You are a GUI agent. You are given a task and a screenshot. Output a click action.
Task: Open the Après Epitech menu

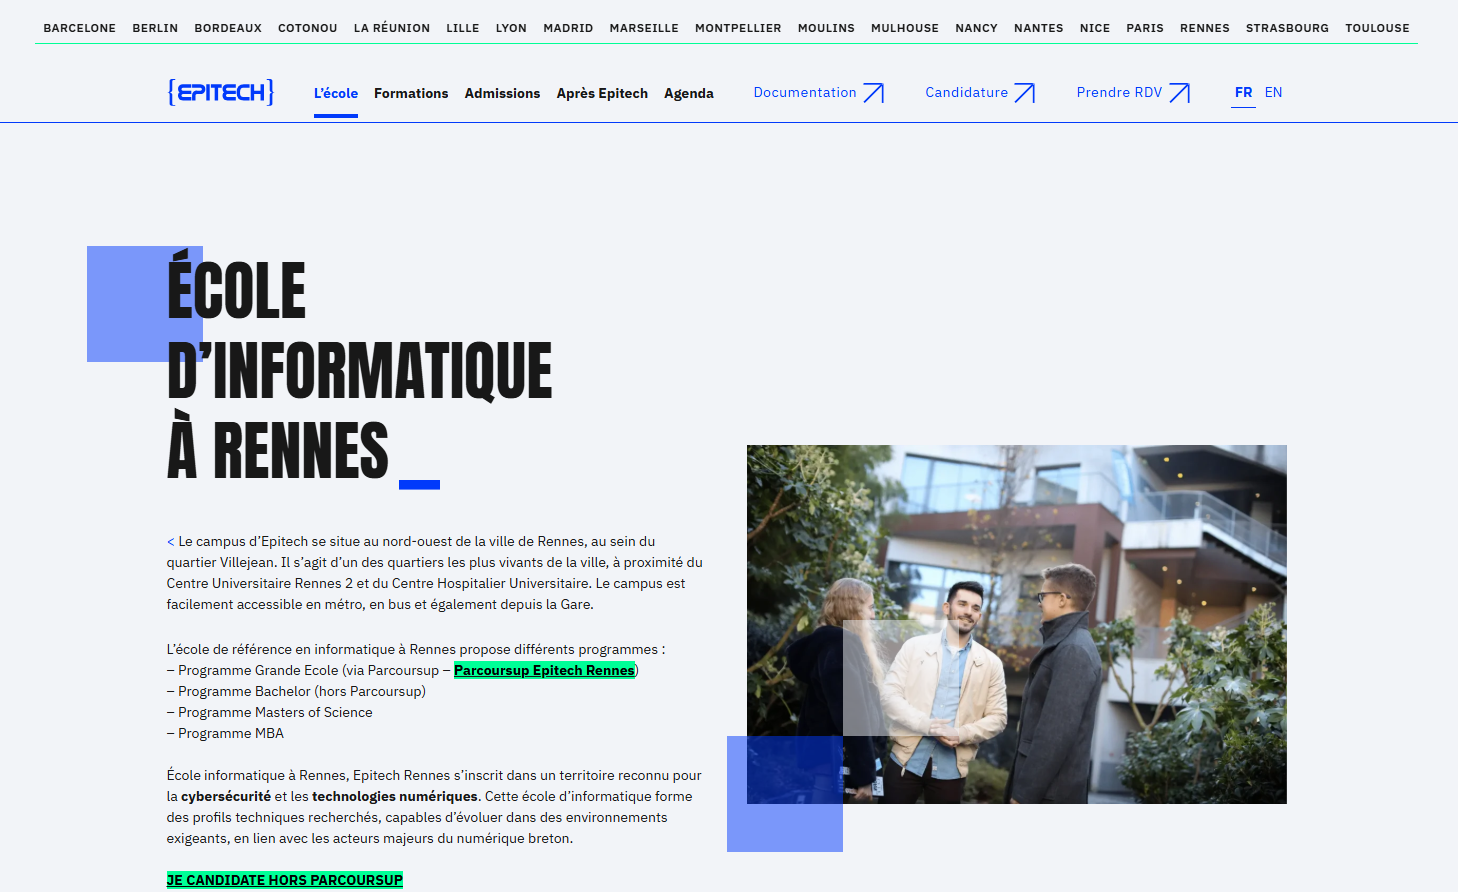(x=602, y=93)
